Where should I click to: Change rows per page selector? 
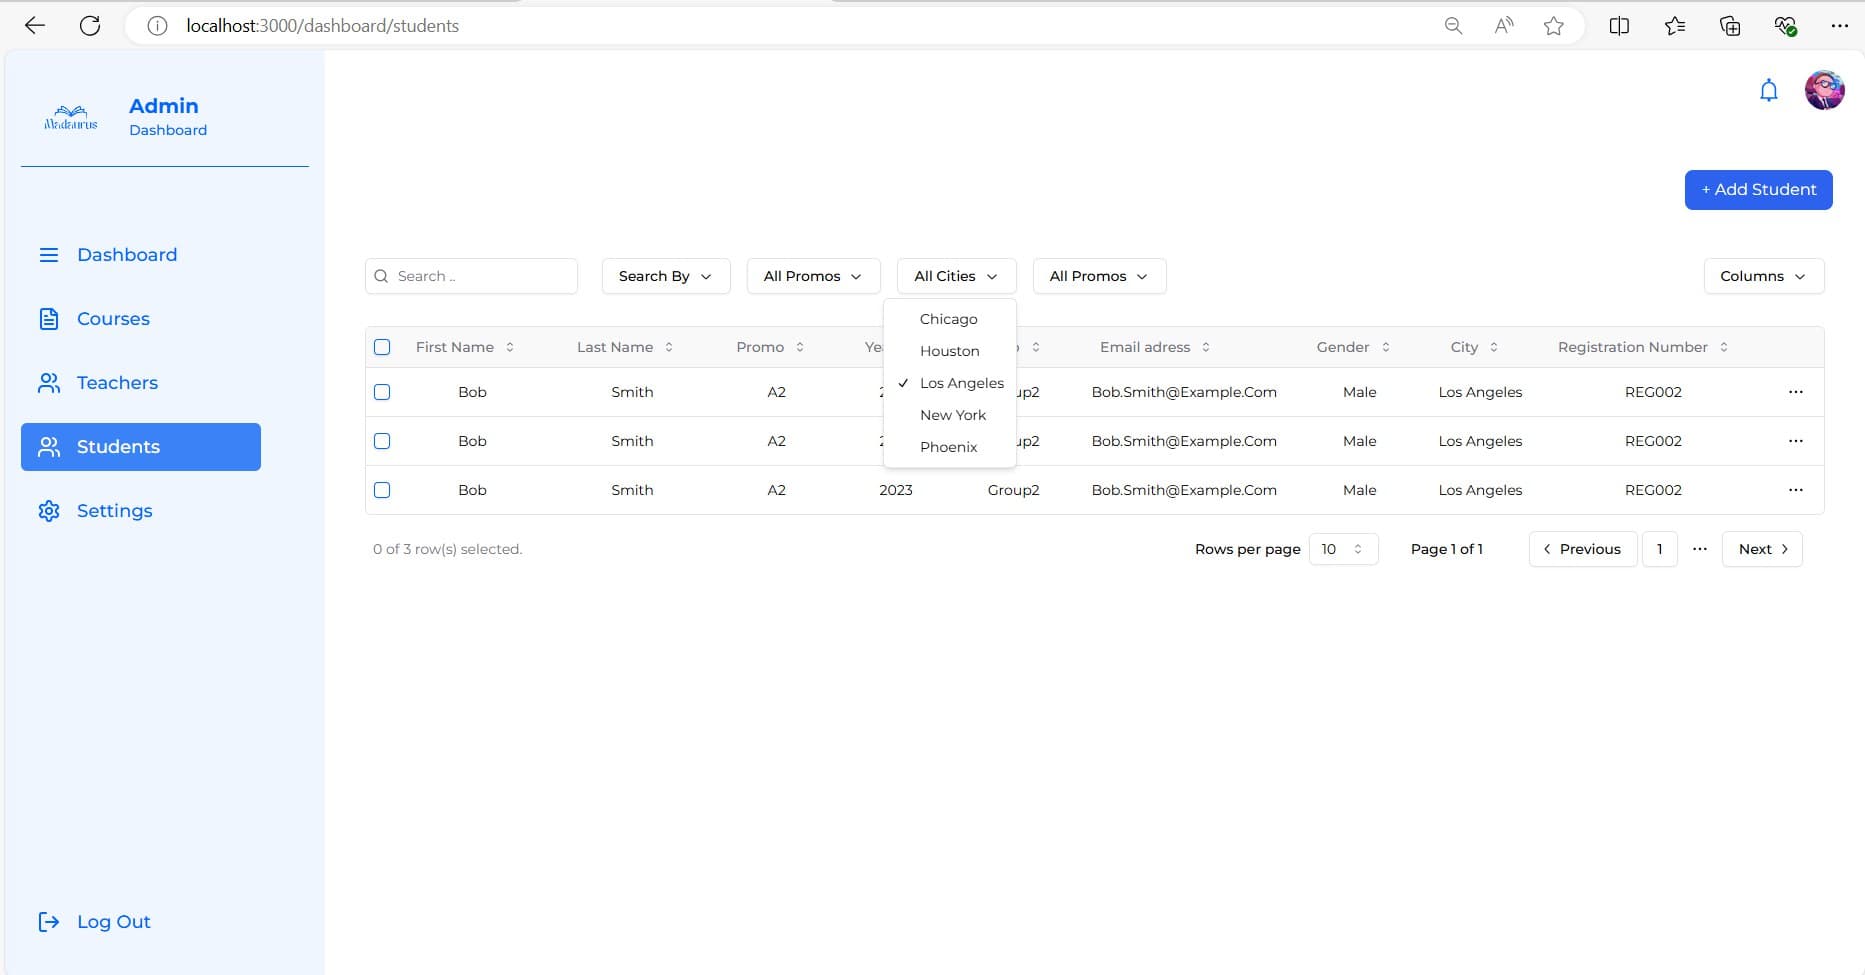point(1342,549)
